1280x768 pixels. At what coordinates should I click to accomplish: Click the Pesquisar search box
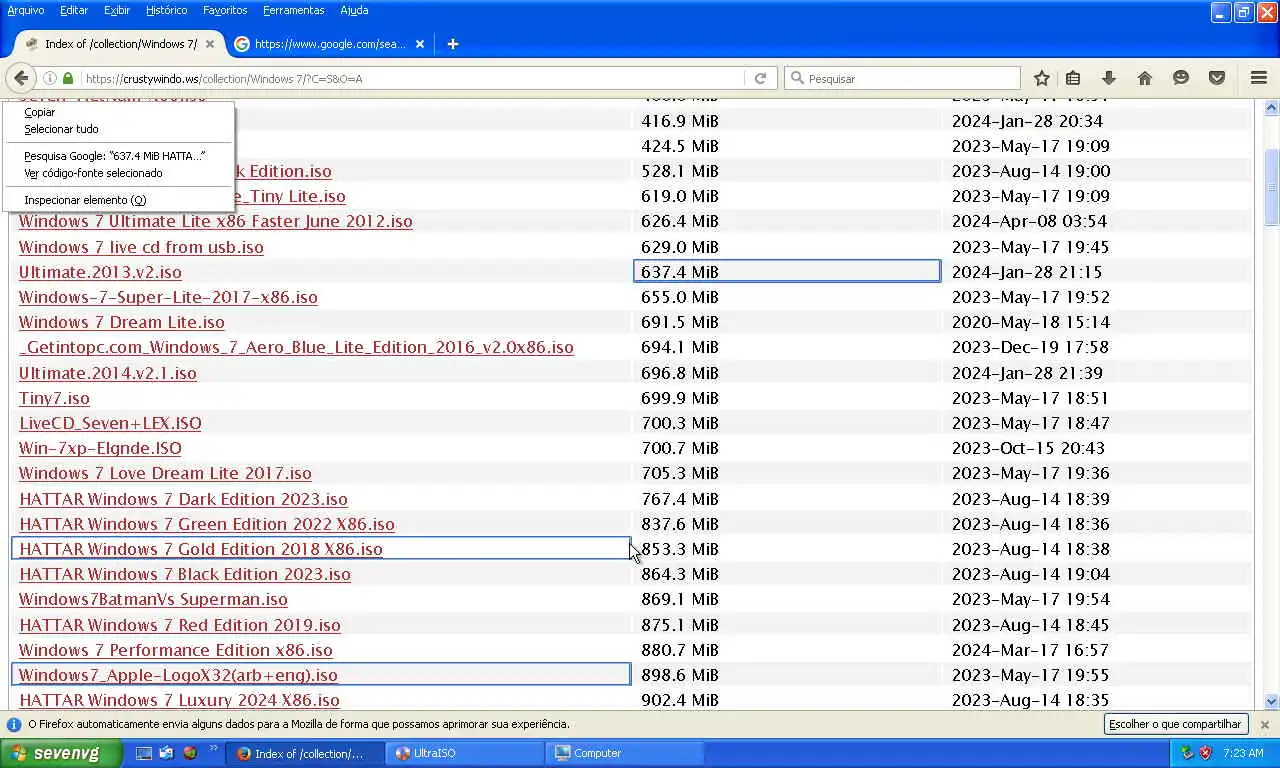(903, 78)
